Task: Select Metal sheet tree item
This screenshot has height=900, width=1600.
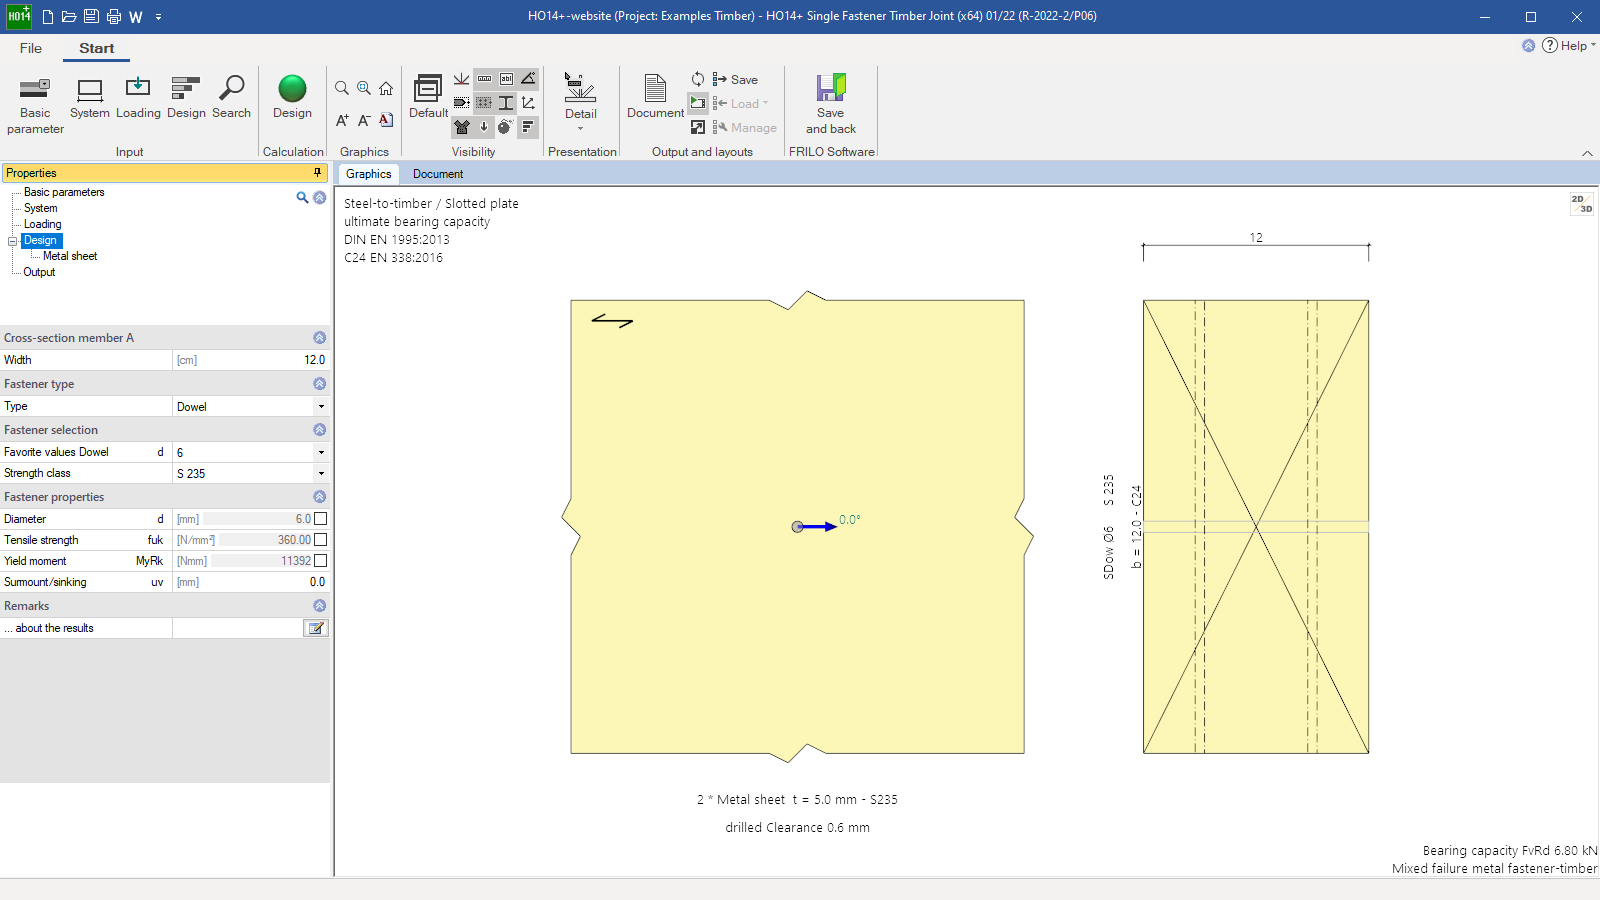Action: click(x=70, y=256)
